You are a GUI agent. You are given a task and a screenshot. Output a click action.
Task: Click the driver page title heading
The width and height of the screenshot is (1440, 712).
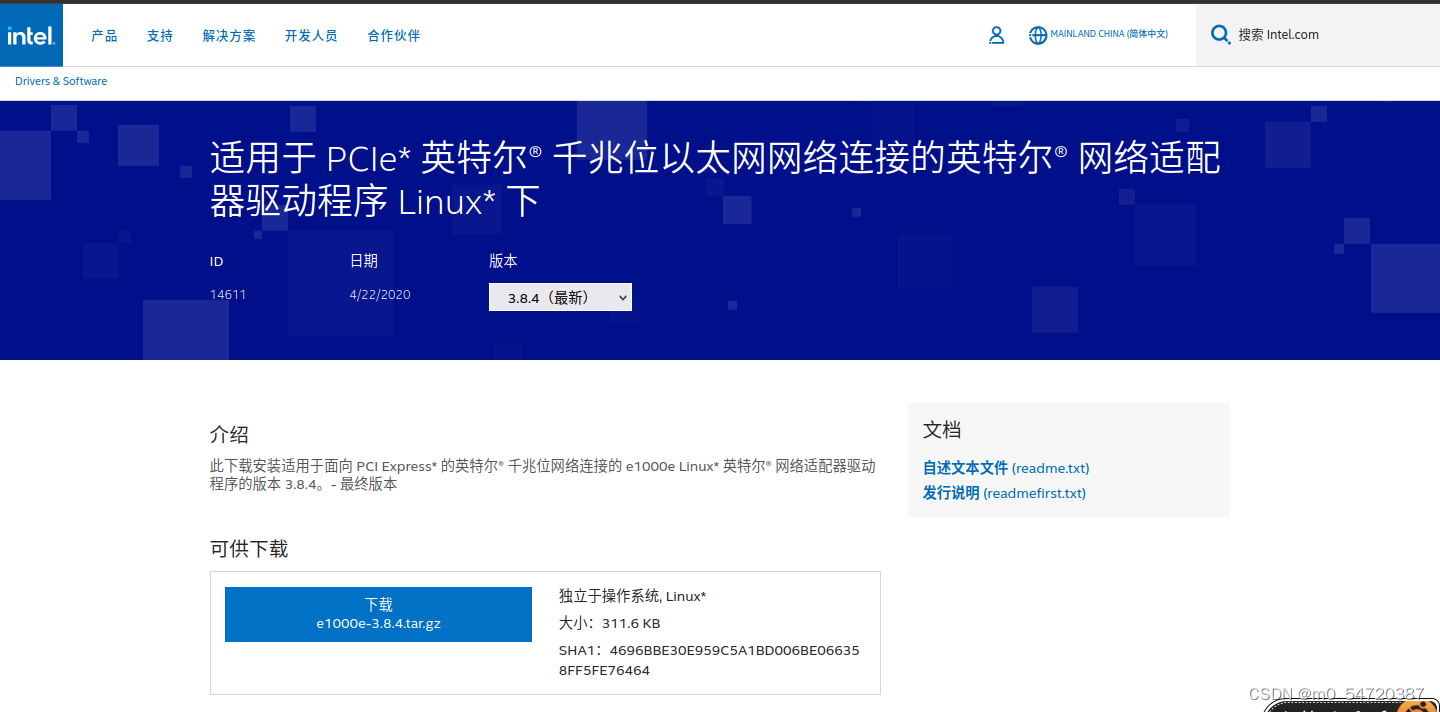(x=715, y=180)
